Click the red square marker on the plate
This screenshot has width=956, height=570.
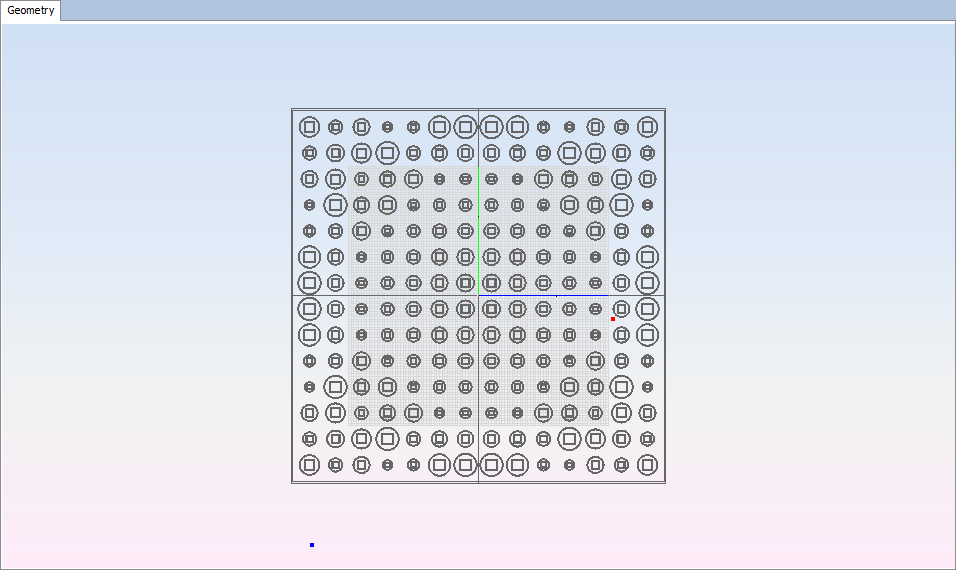(x=613, y=319)
